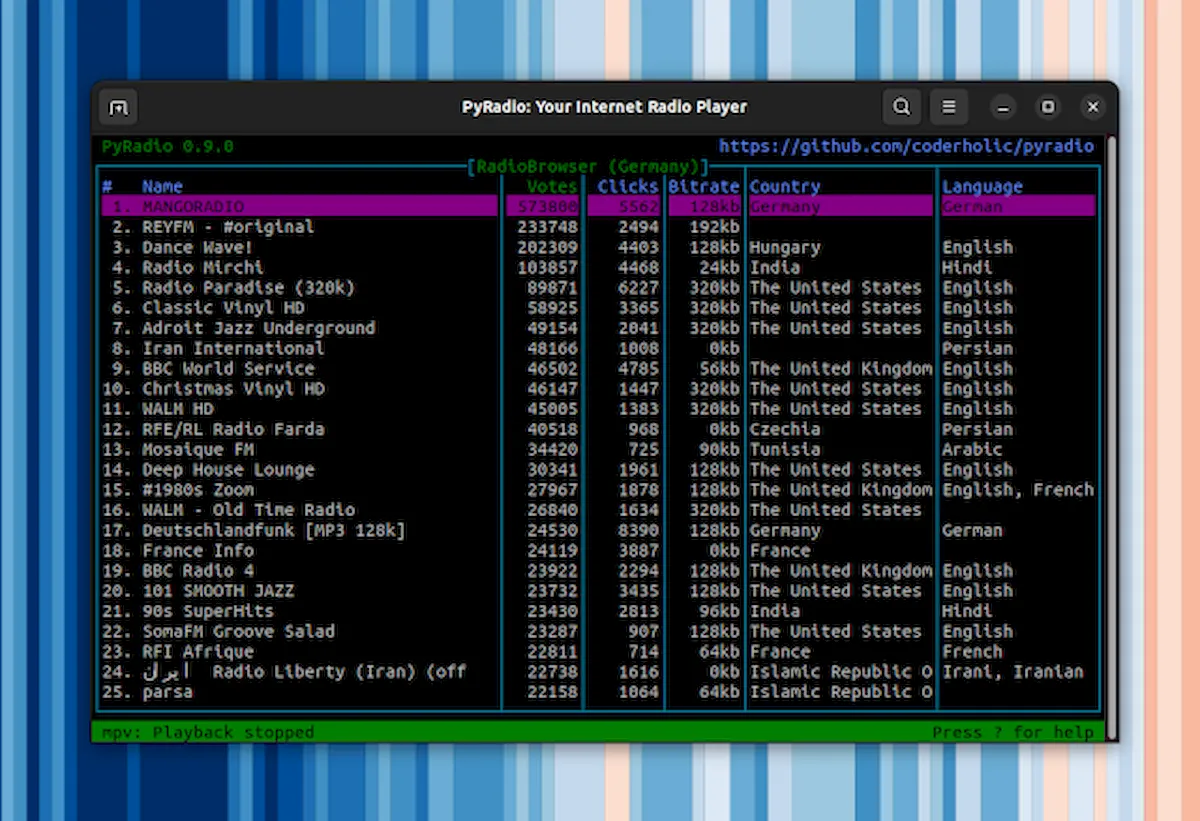
Task: Click the Name column header
Action: (x=162, y=186)
